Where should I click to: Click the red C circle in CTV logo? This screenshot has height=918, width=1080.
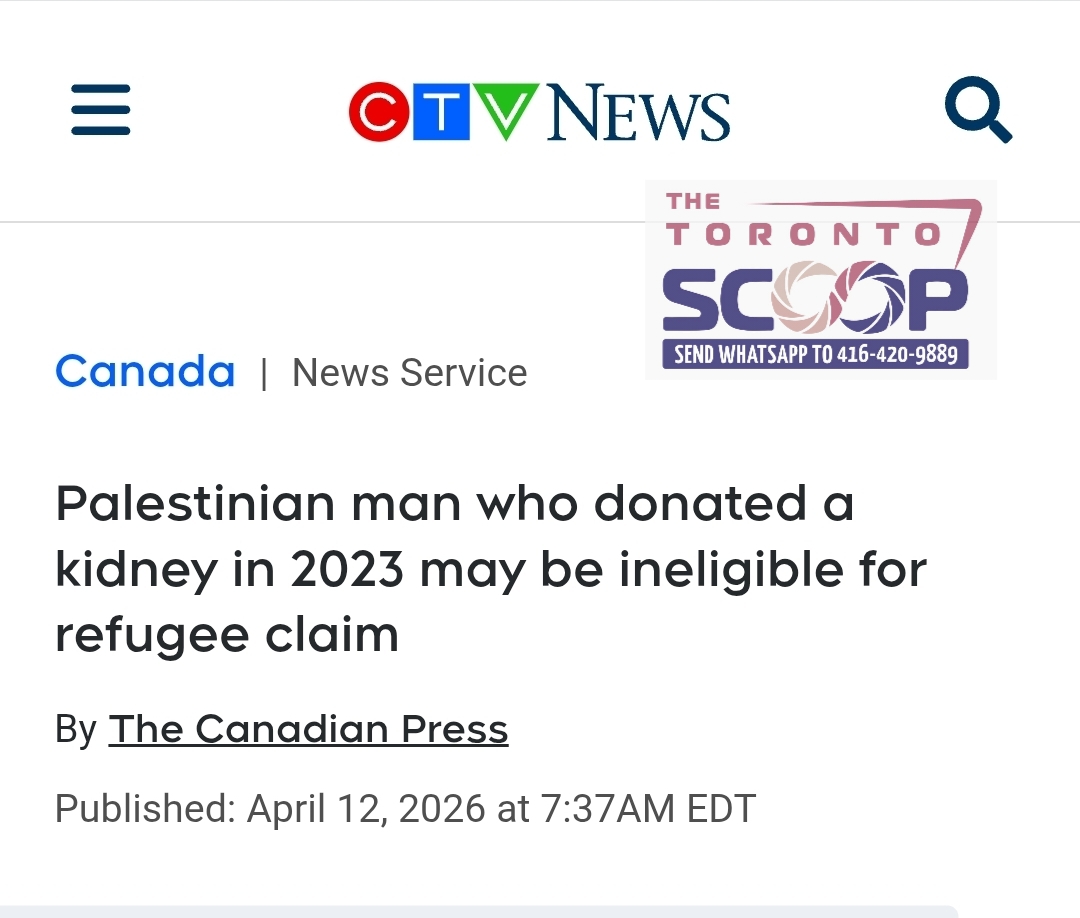point(378,112)
